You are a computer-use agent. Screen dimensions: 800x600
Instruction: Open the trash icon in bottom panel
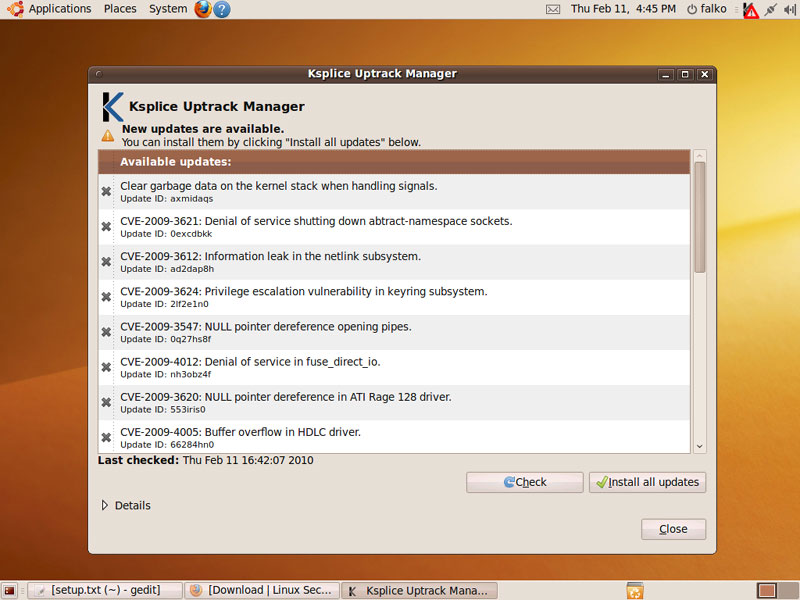click(634, 590)
